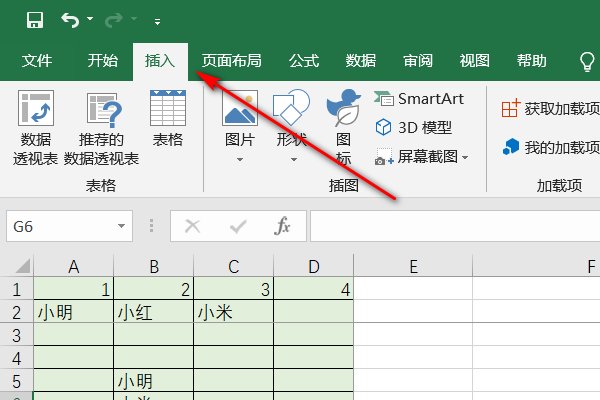Click cell C2 containing 小米
Image resolution: width=600 pixels, height=400 pixels.
[234, 312]
